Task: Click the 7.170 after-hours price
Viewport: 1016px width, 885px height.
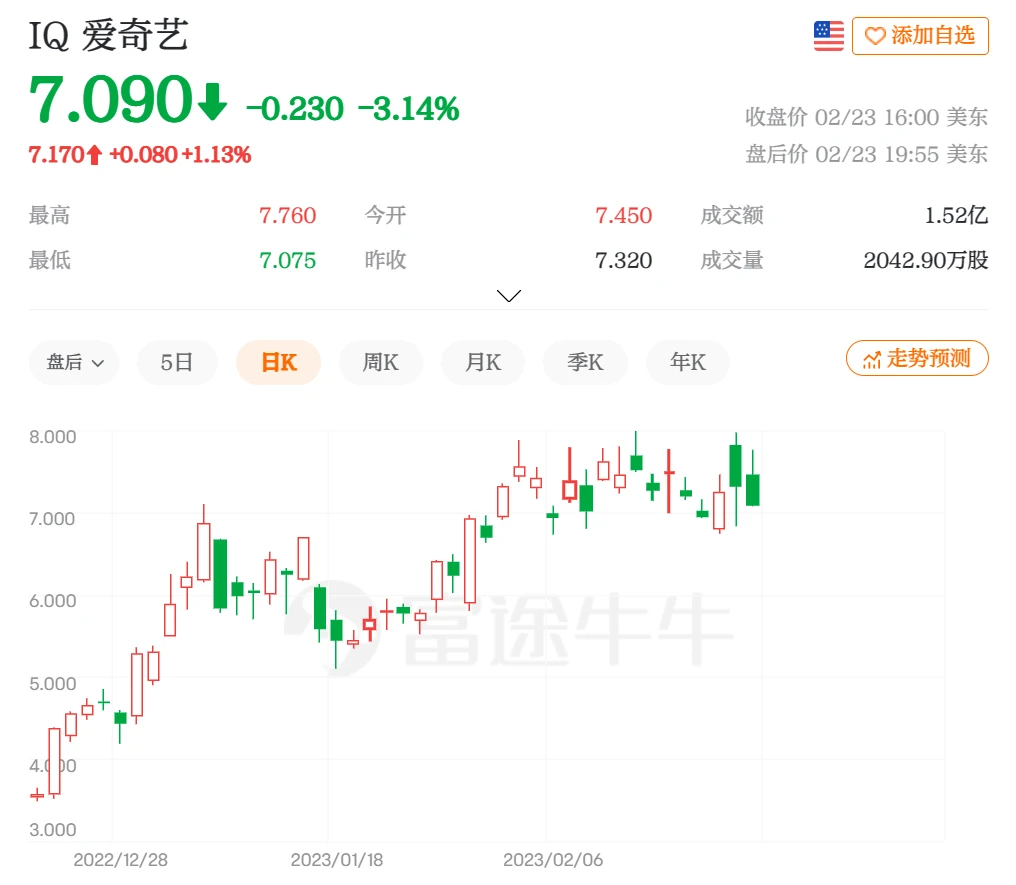Action: coord(56,155)
